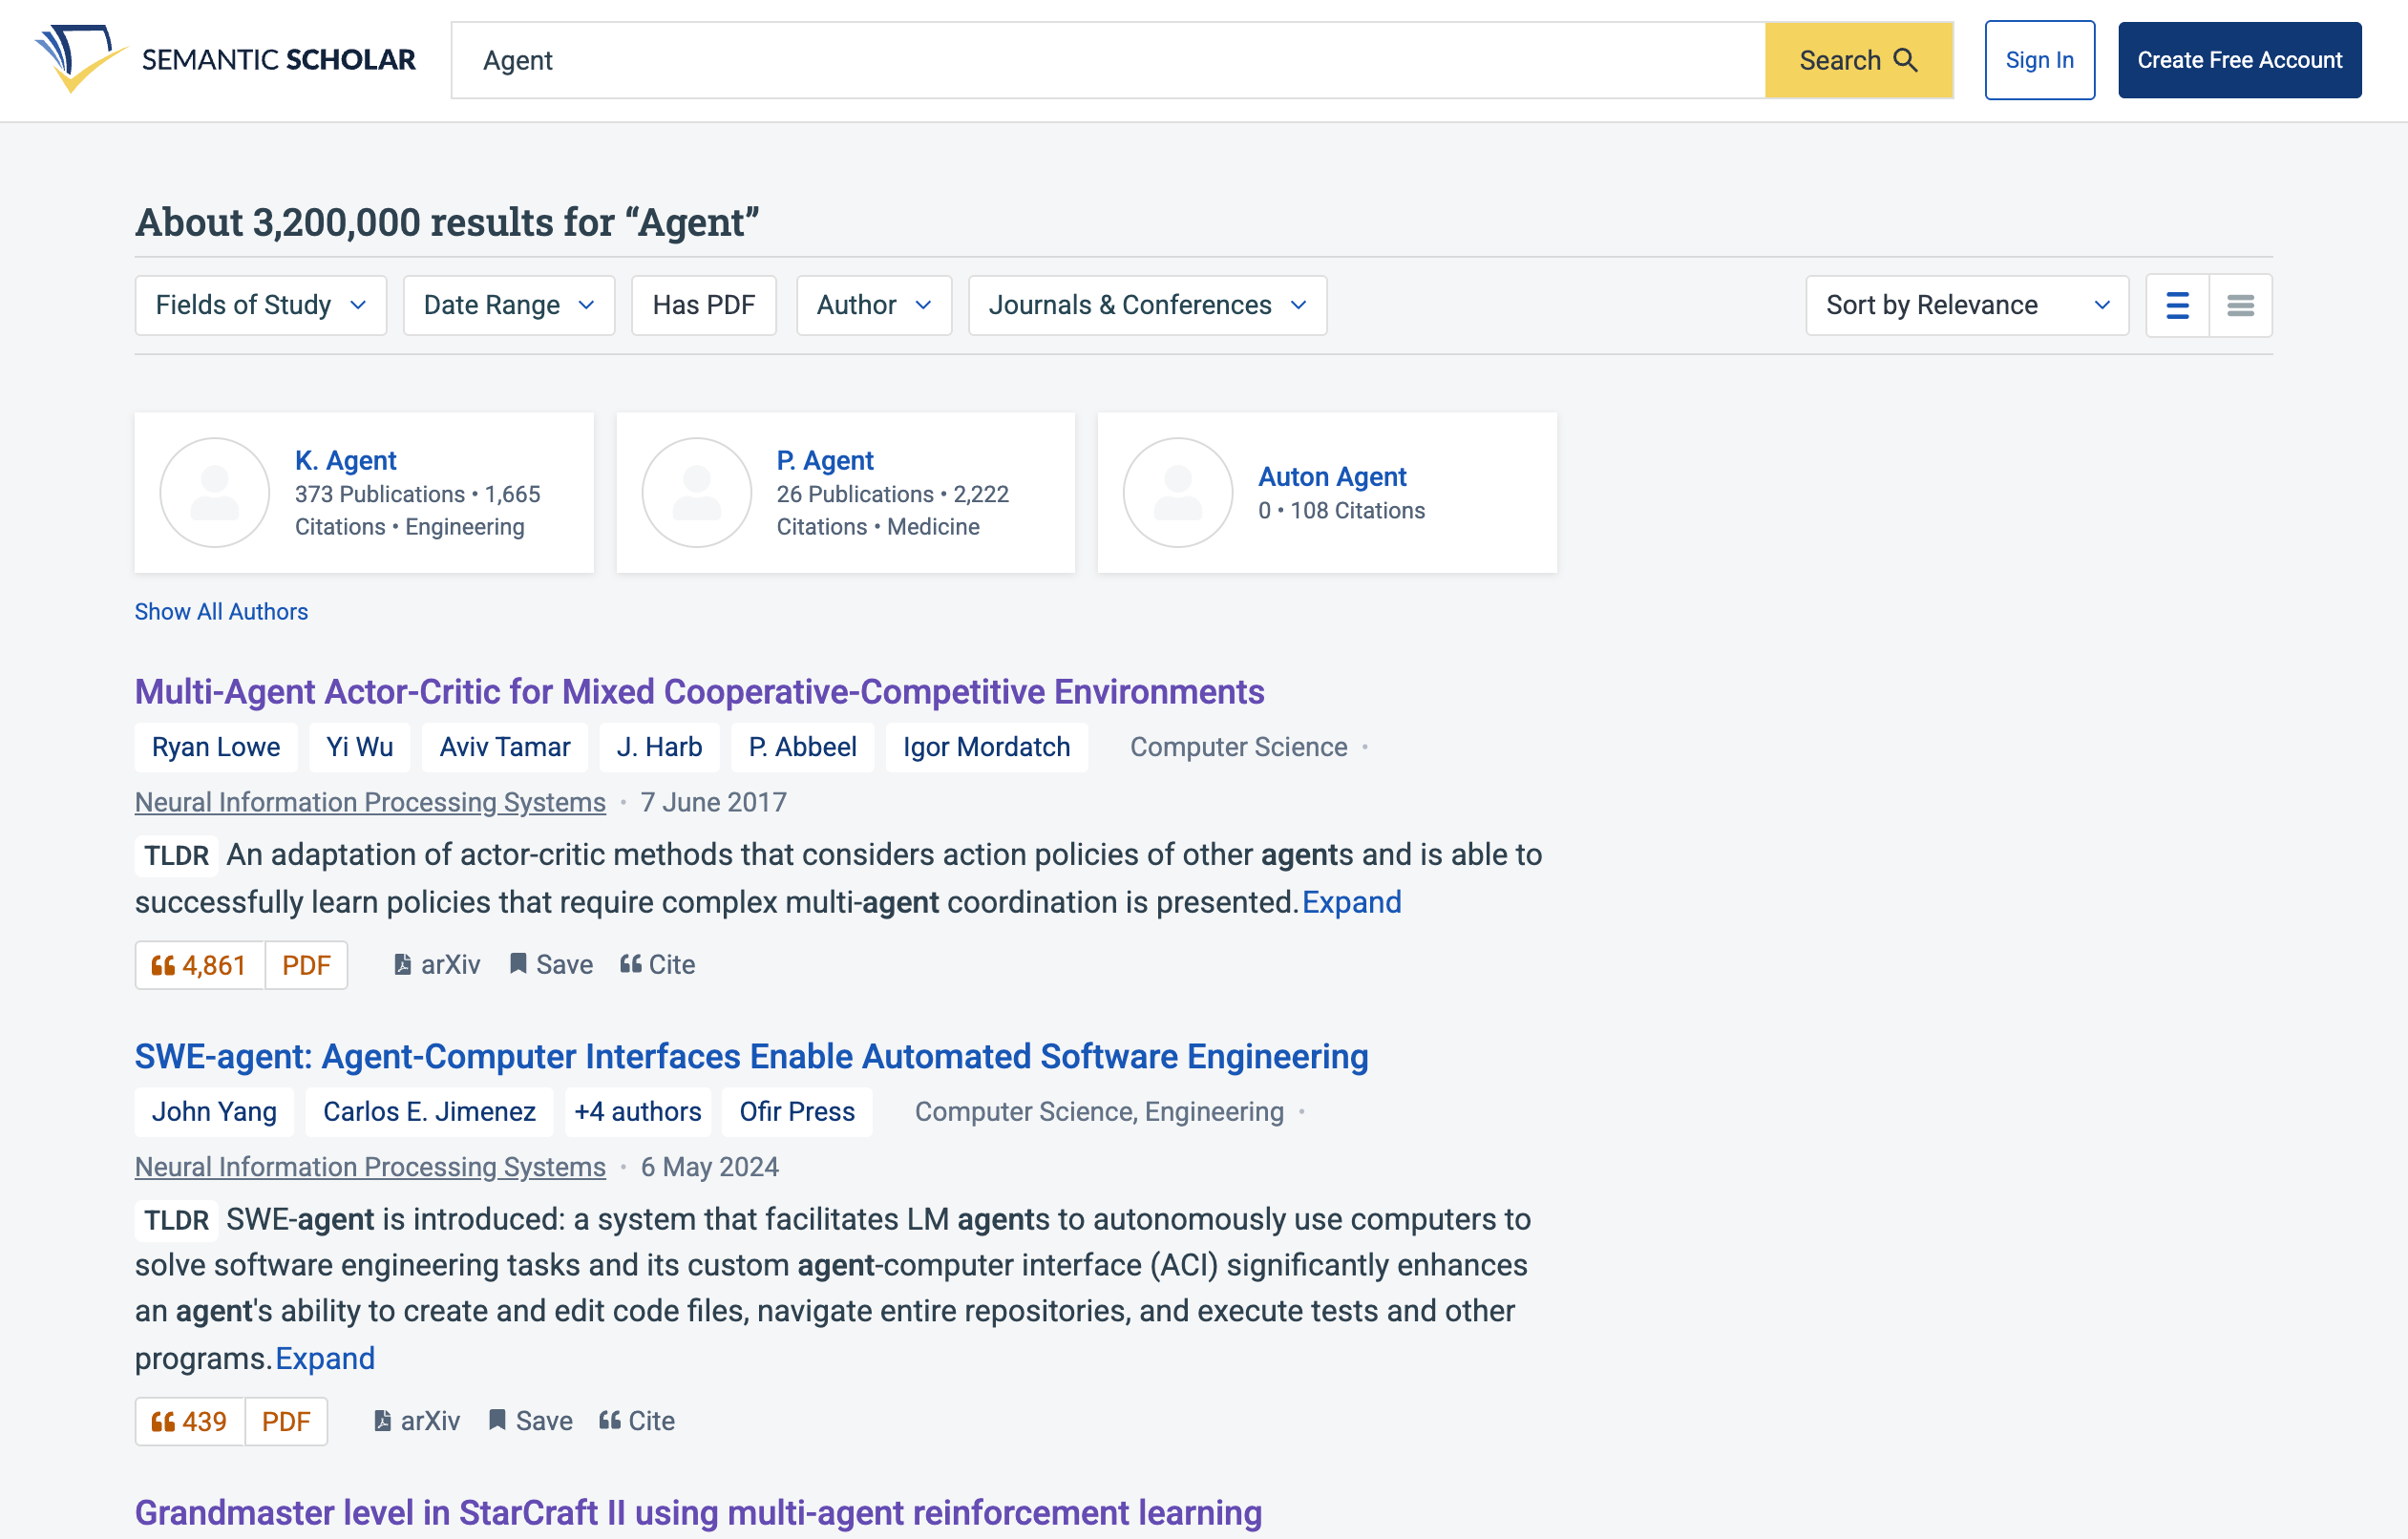Open PDF of the SWE-agent paper

coord(286,1420)
